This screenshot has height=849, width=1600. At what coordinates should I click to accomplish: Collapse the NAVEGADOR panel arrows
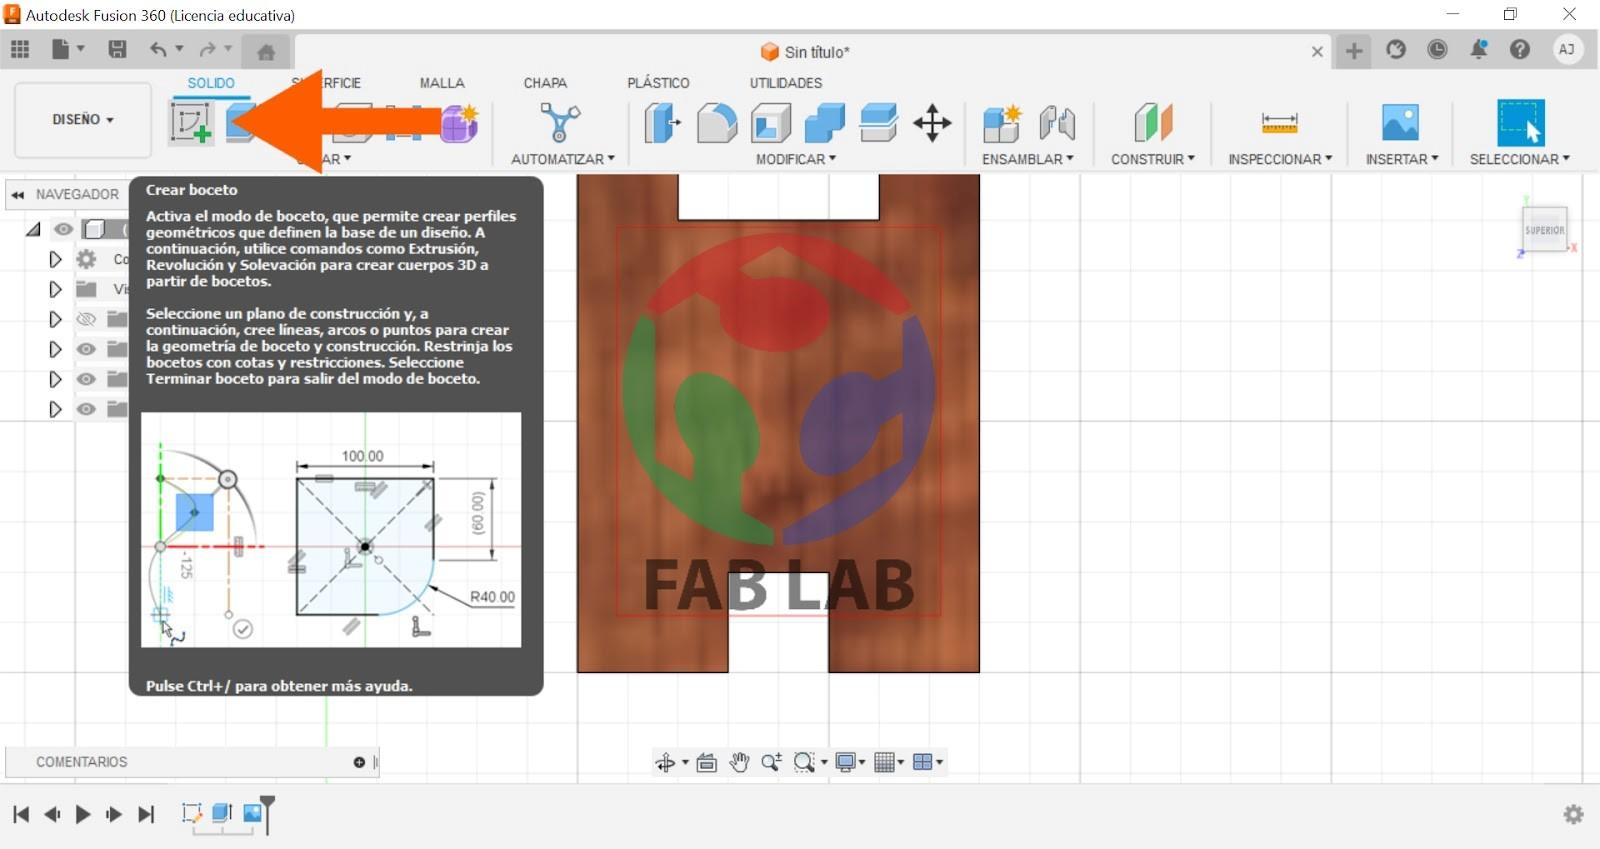(18, 194)
